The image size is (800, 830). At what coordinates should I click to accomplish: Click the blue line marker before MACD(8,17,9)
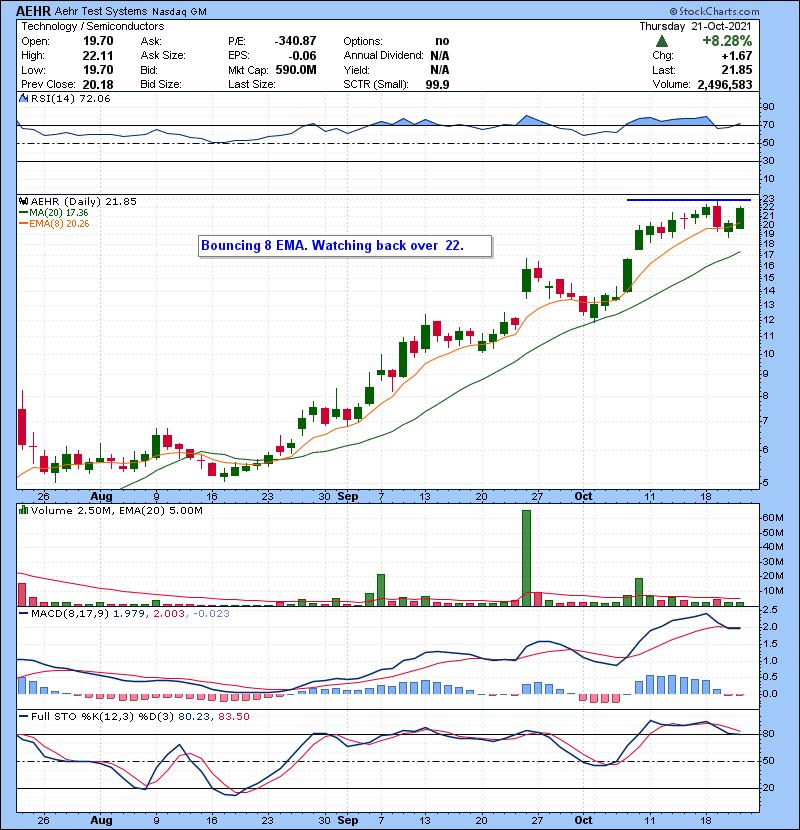(x=23, y=614)
